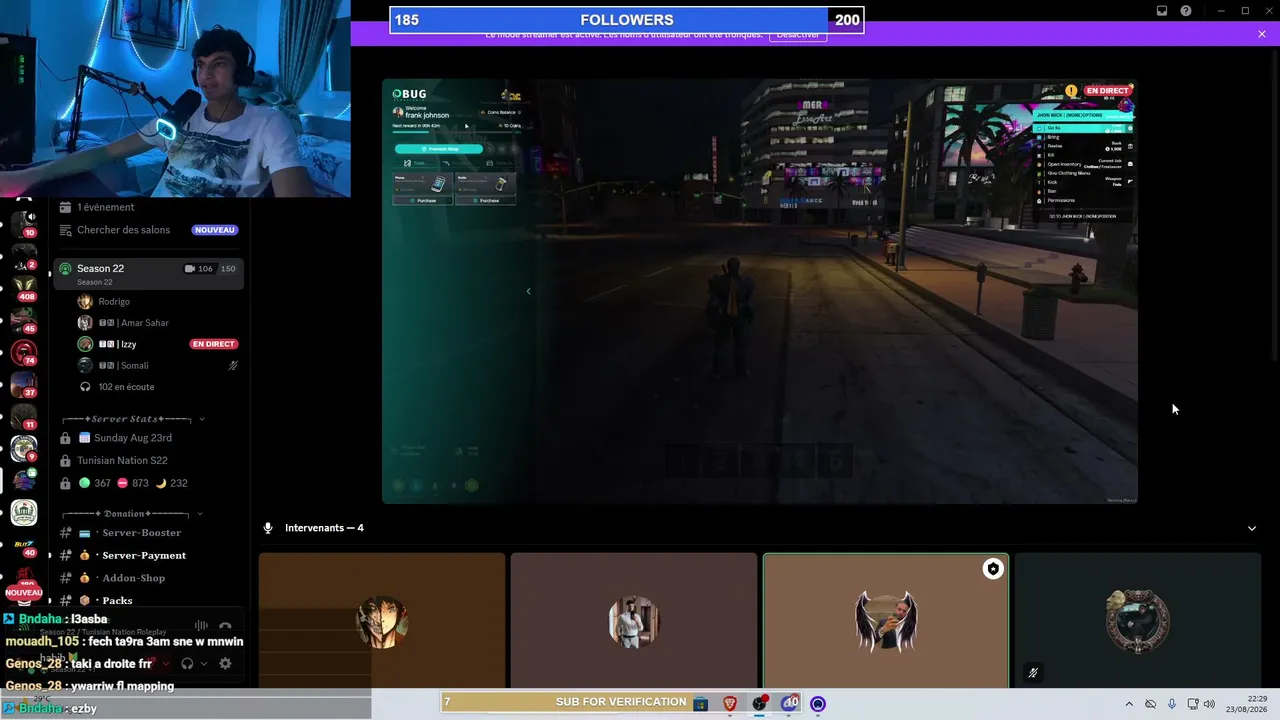1280x720 pixels.
Task: Click the yellow warning icon on stream
Action: click(x=1071, y=91)
